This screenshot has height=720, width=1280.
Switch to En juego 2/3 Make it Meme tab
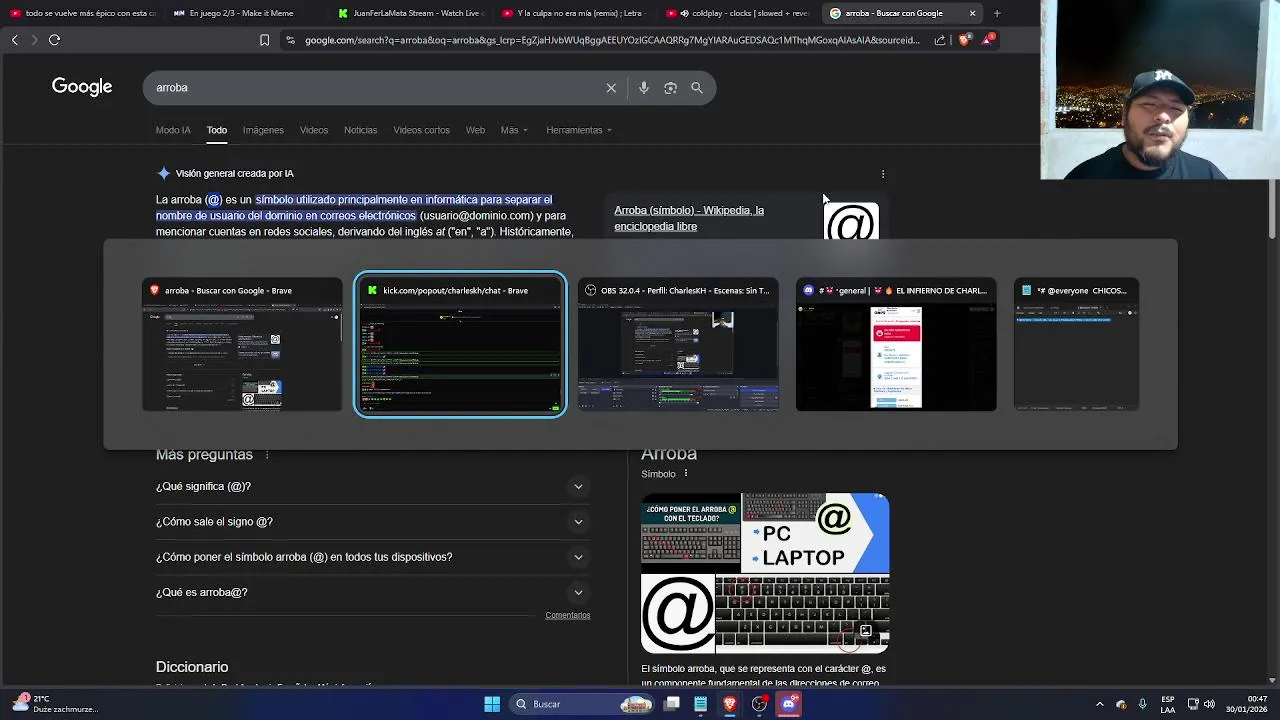tap(245, 13)
